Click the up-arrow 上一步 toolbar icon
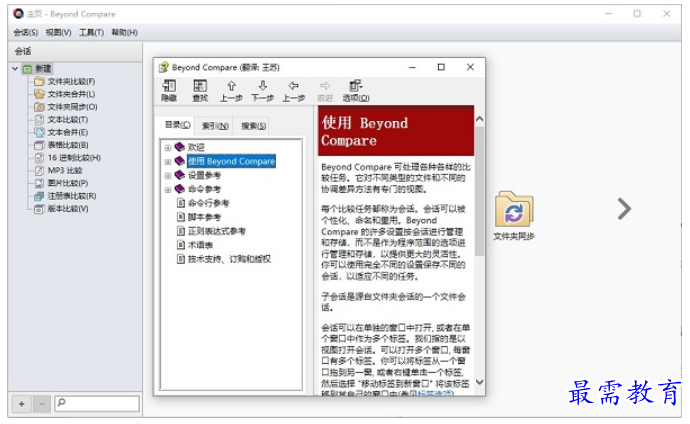This screenshot has width=690, height=424. 231,91
